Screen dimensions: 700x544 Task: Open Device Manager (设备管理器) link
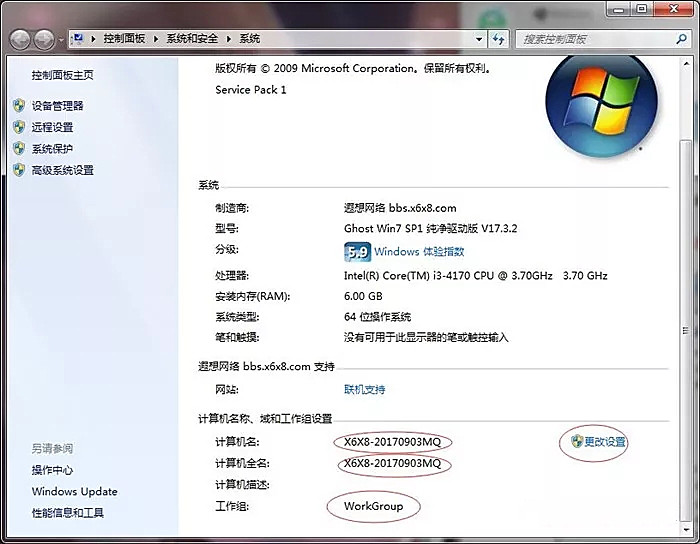(57, 106)
